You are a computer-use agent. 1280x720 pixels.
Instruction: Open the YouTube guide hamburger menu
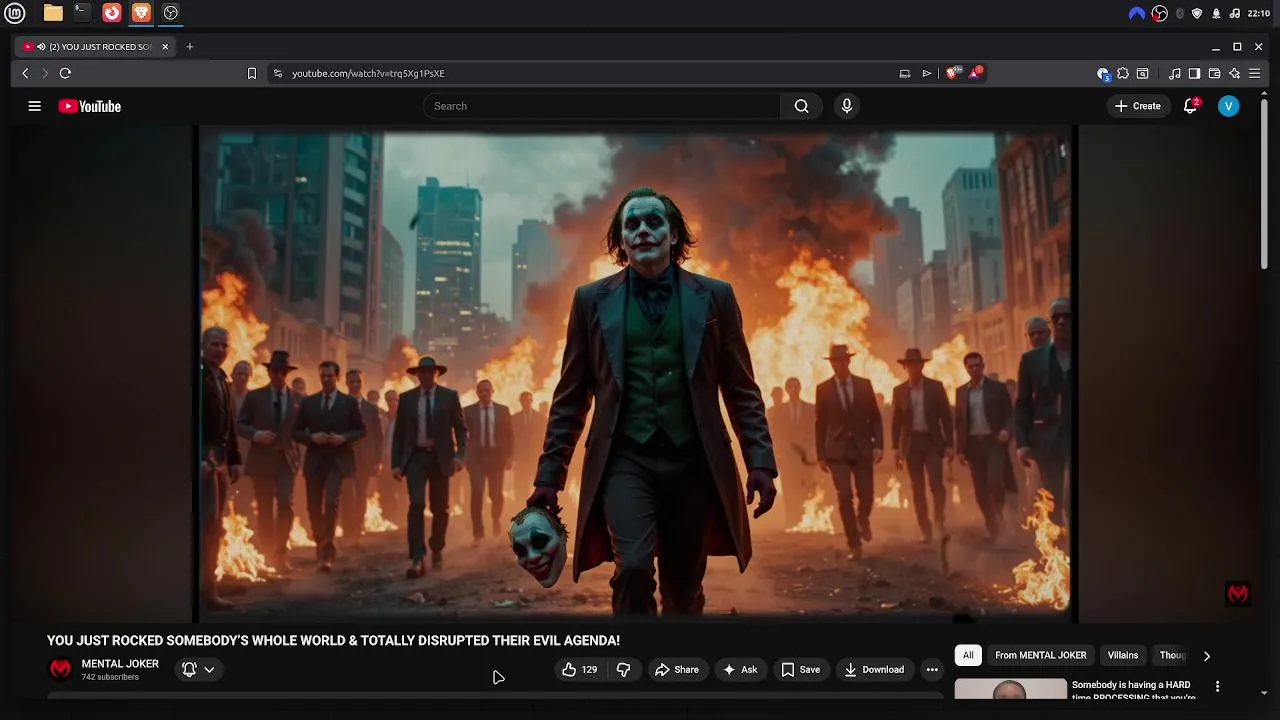pyautogui.click(x=34, y=106)
